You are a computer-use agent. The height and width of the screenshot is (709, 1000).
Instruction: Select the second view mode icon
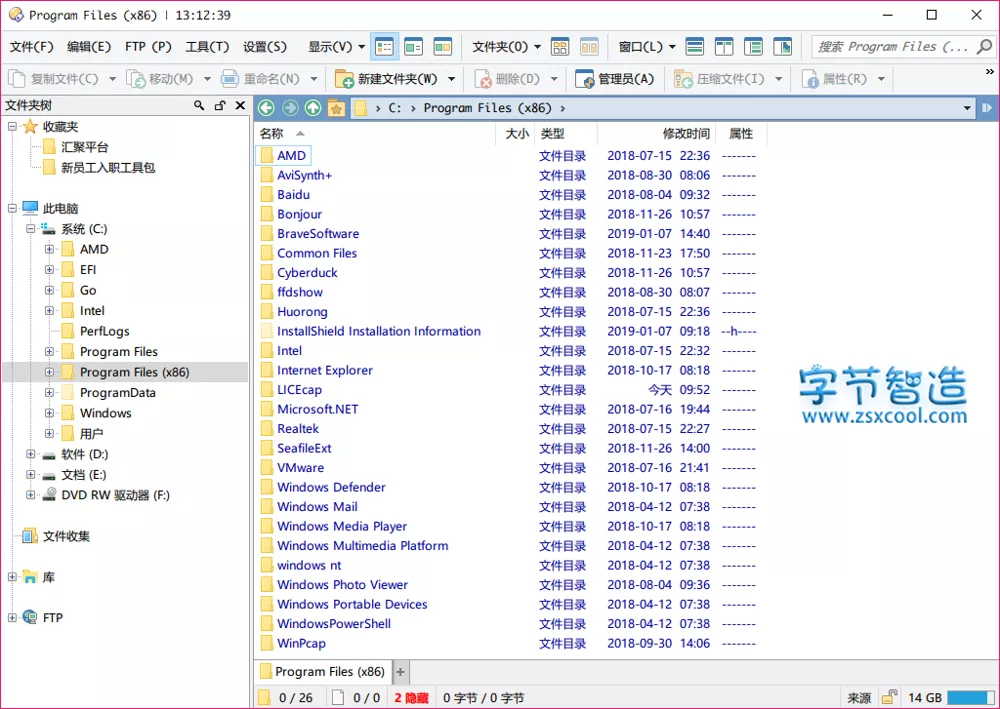tap(413, 47)
